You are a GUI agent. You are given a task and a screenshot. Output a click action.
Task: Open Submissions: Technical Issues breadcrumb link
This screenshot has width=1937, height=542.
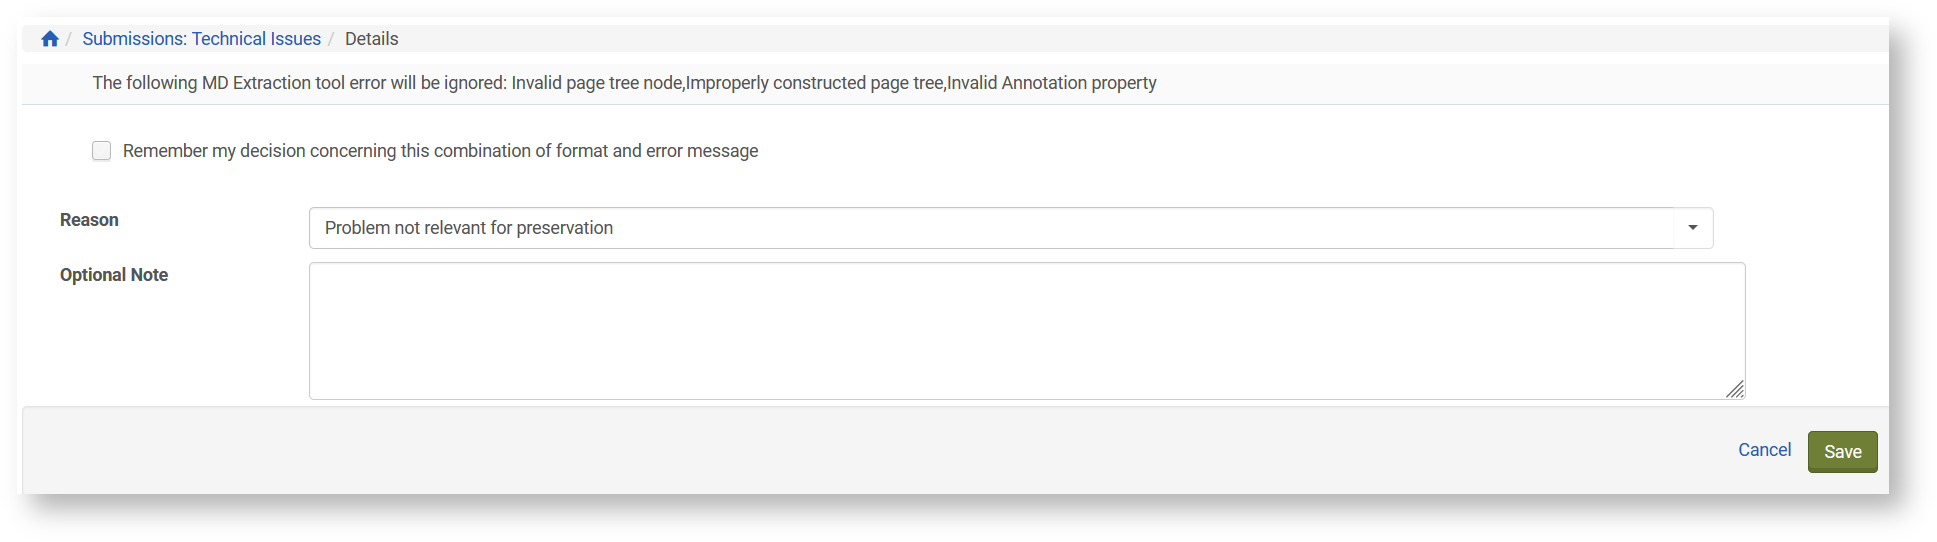tap(201, 39)
